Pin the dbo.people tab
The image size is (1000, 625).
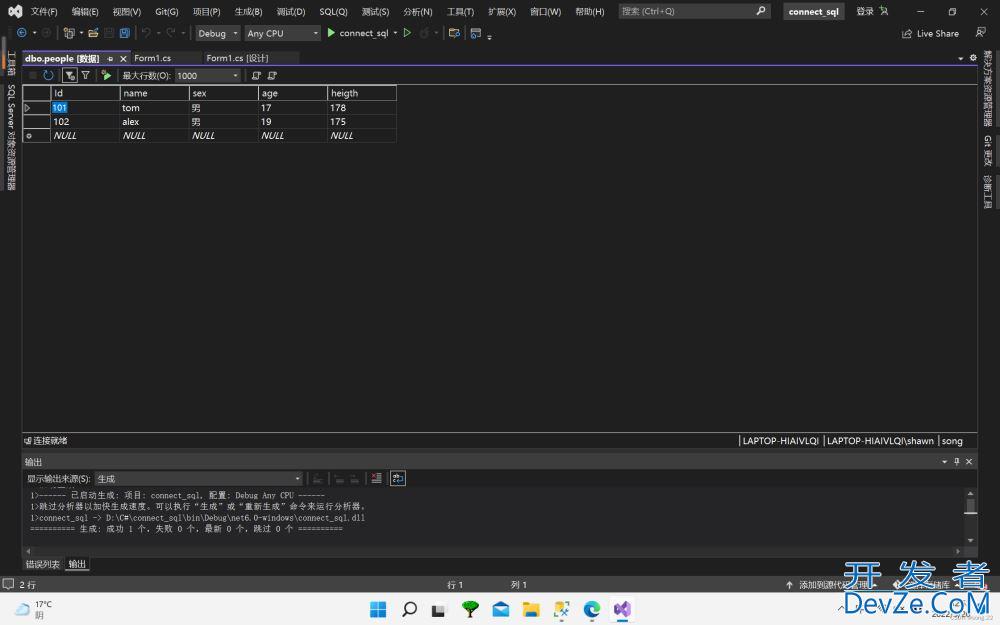coord(110,59)
